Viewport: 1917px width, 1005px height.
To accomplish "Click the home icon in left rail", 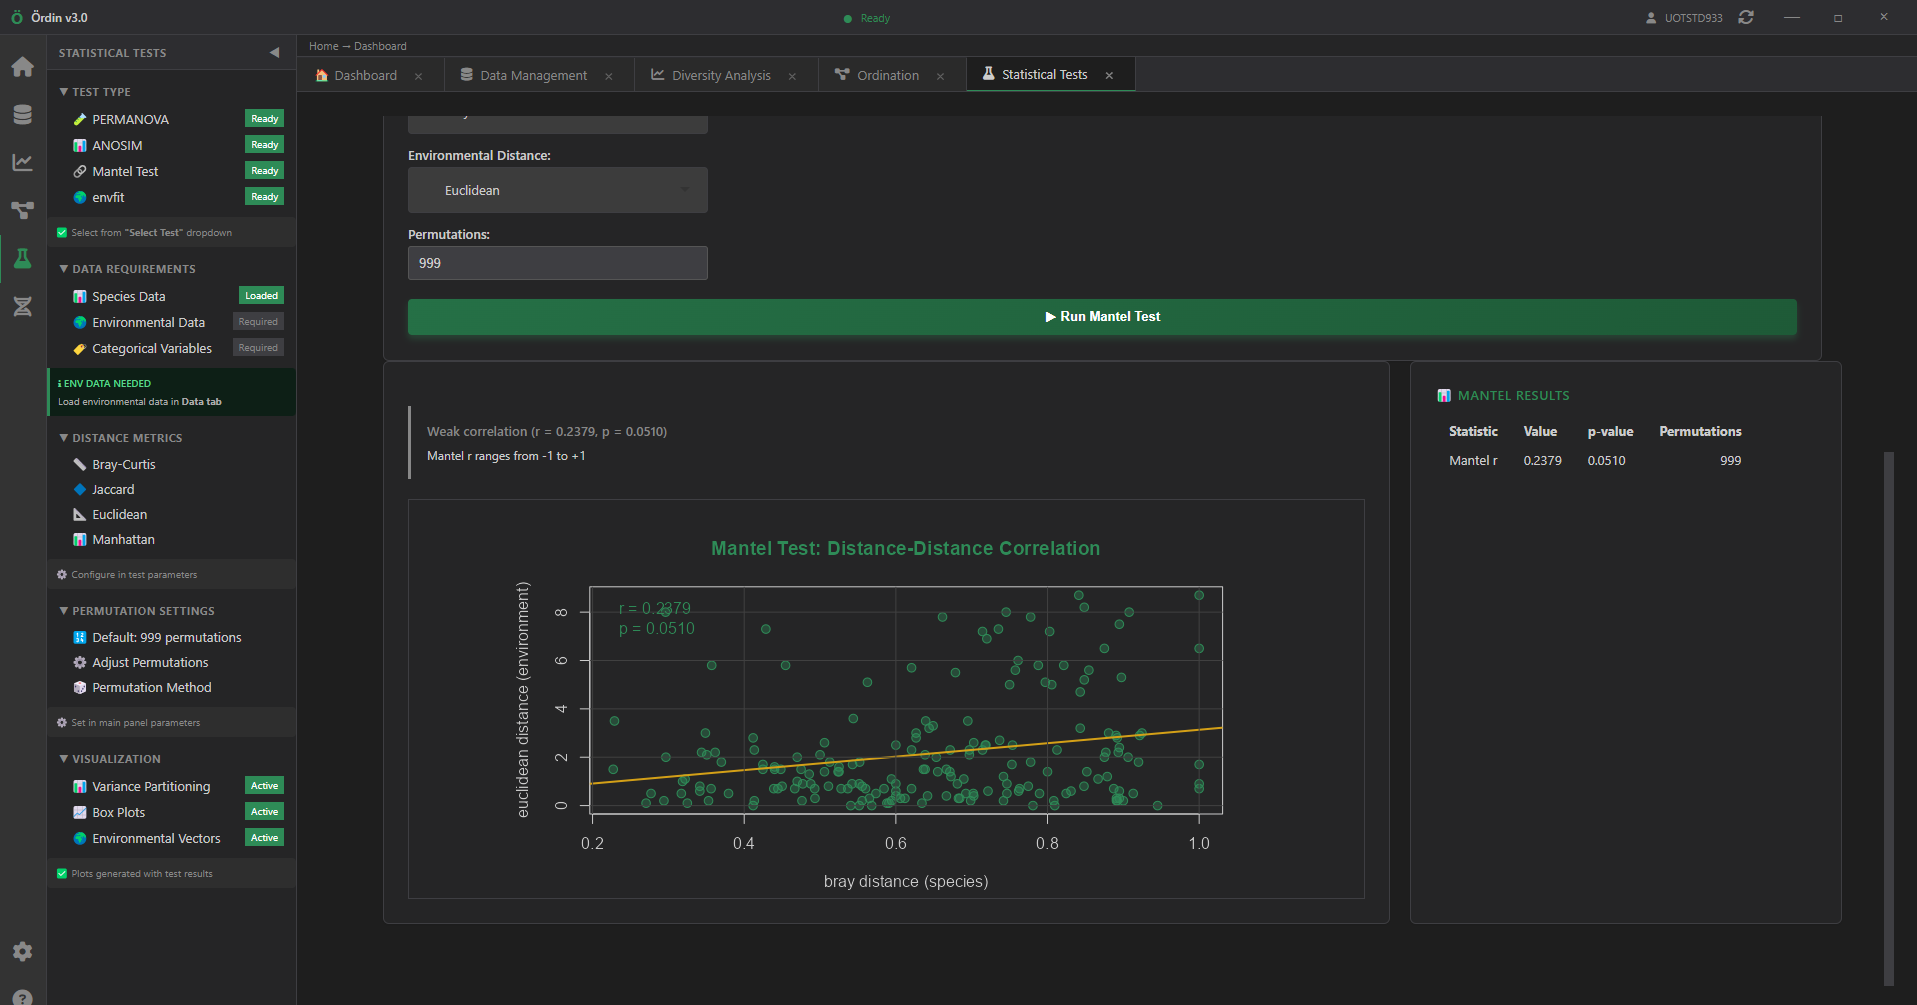I will (x=22, y=67).
